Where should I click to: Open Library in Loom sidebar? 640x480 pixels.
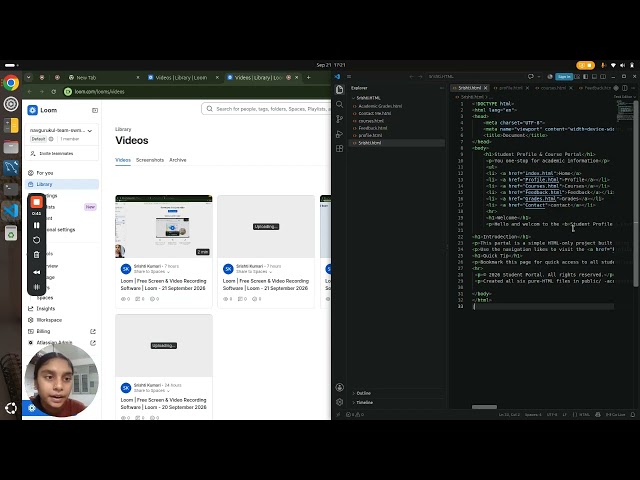[62, 184]
